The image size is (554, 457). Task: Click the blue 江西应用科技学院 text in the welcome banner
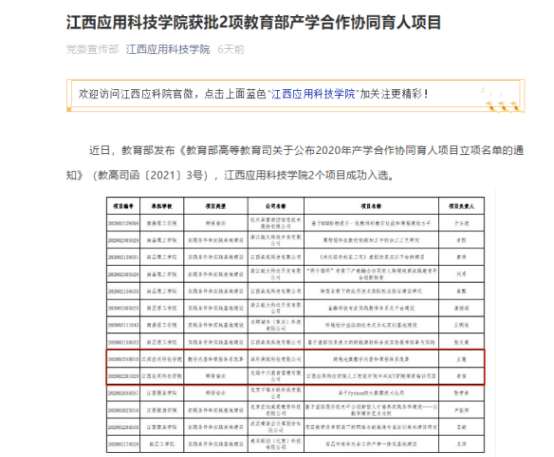click(x=313, y=94)
